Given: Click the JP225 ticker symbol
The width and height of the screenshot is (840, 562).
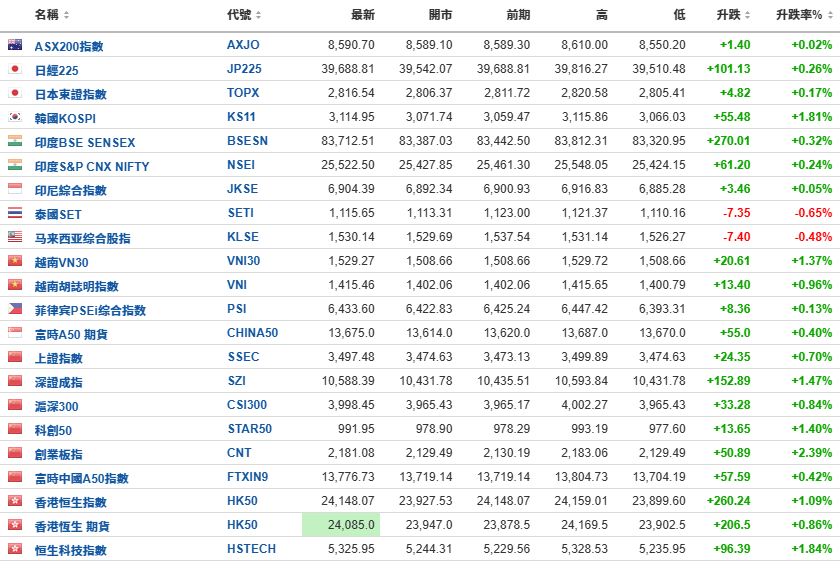Looking at the screenshot, I should tap(244, 69).
